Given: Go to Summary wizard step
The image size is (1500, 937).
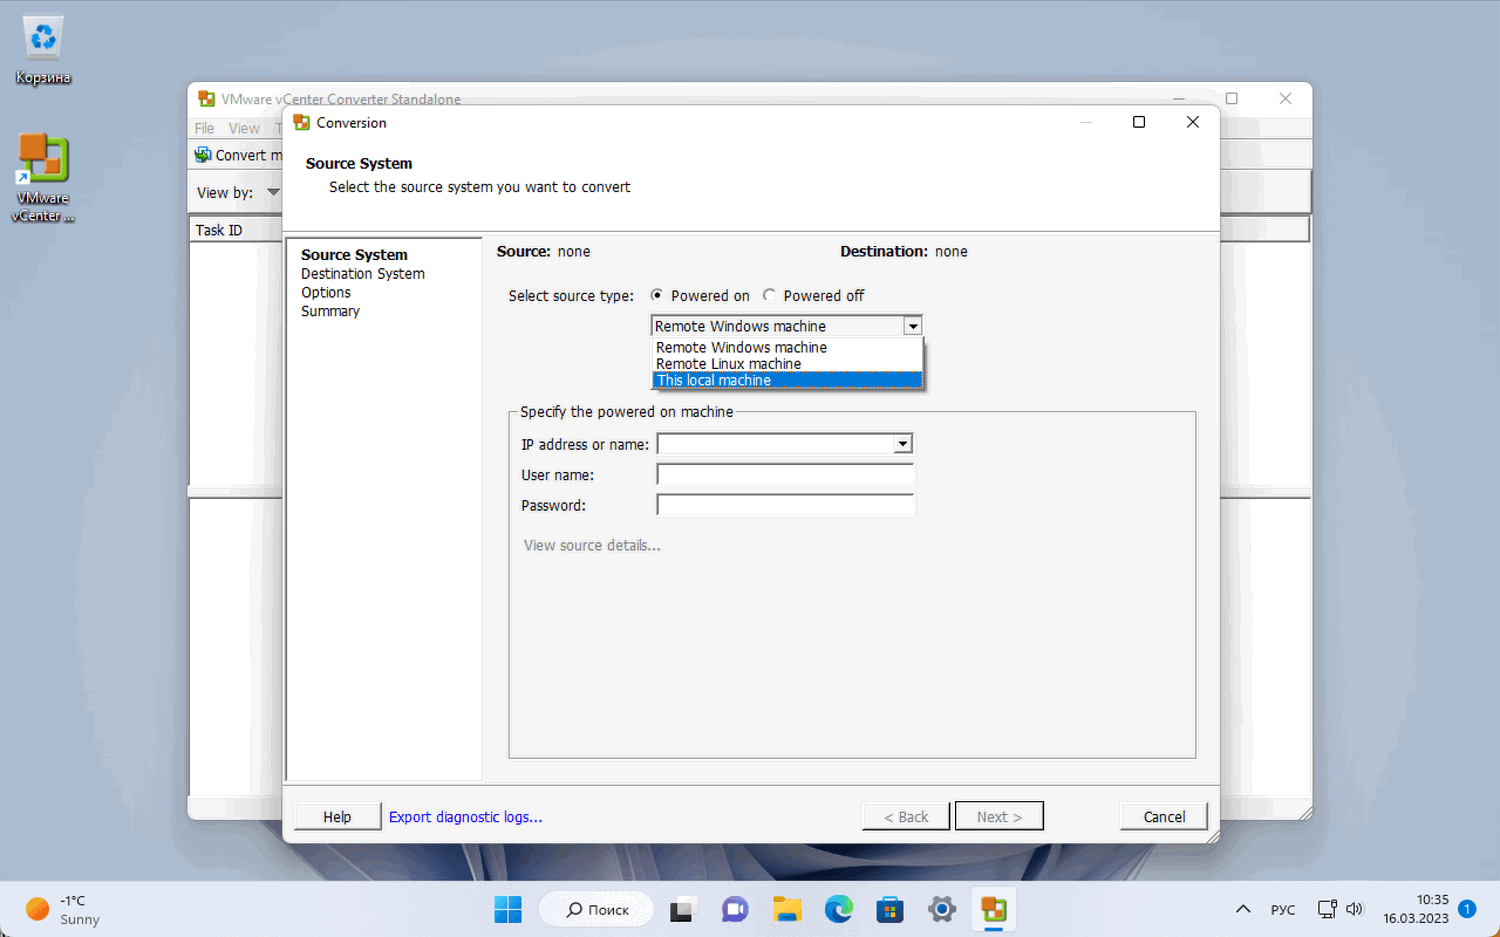Looking at the screenshot, I should [x=330, y=311].
